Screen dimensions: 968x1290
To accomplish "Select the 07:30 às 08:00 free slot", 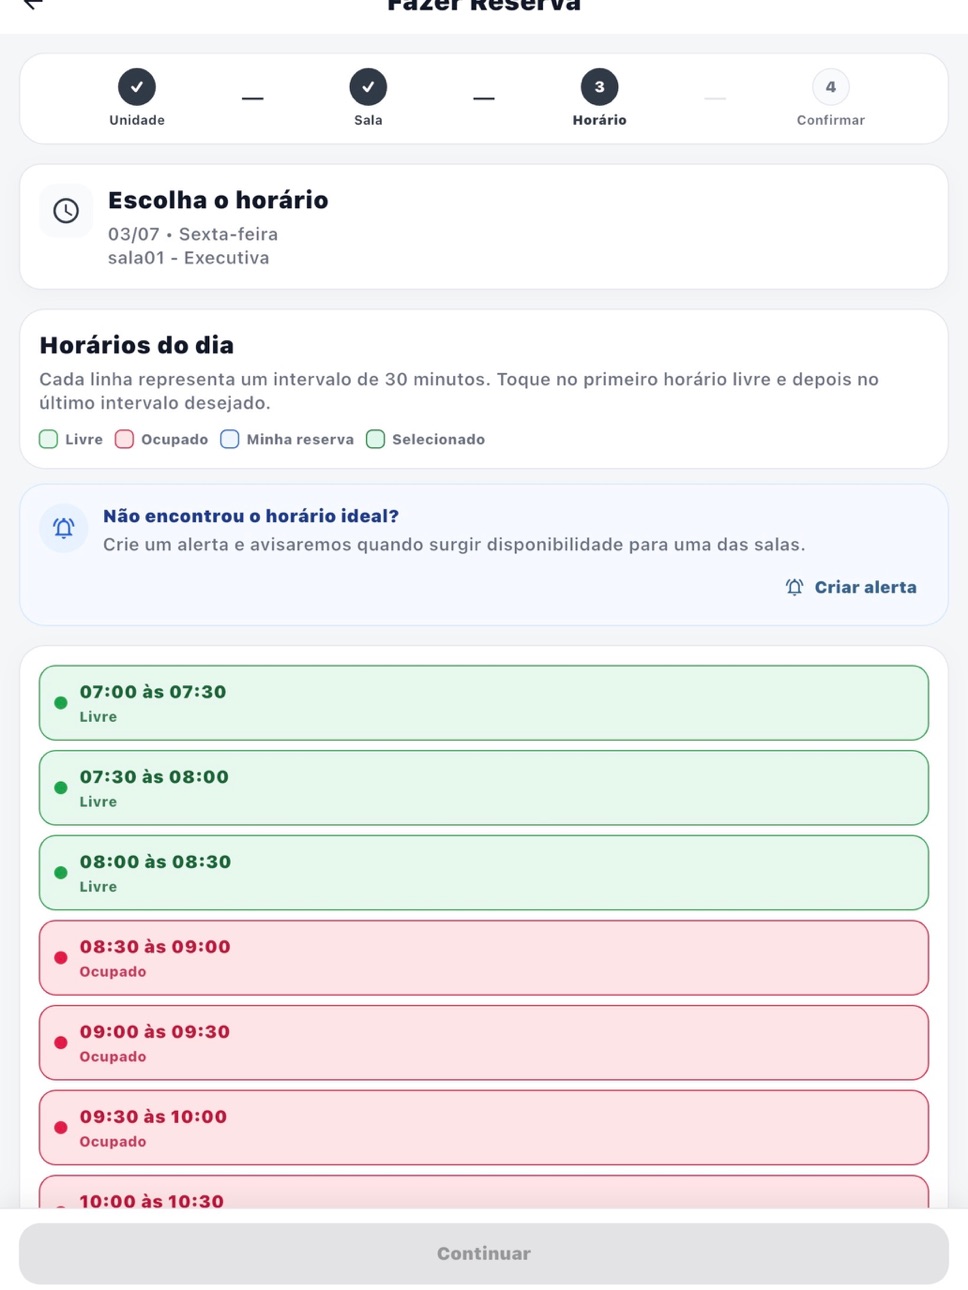I will 484,788.
